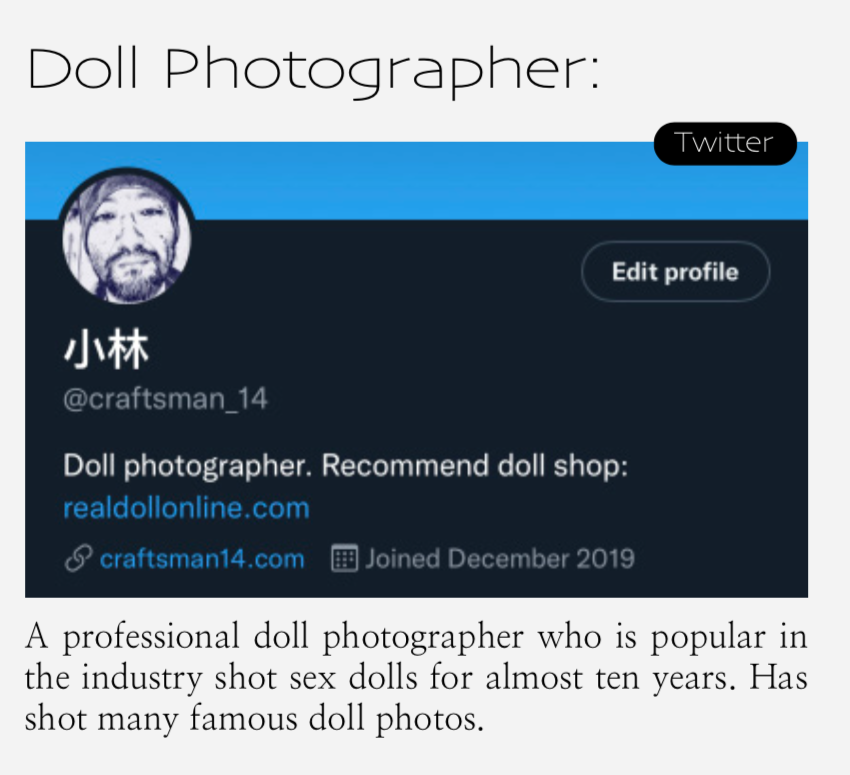This screenshot has height=775, width=850.
Task: Select the @craftsman_14 handle text
Action: pyautogui.click(x=165, y=399)
